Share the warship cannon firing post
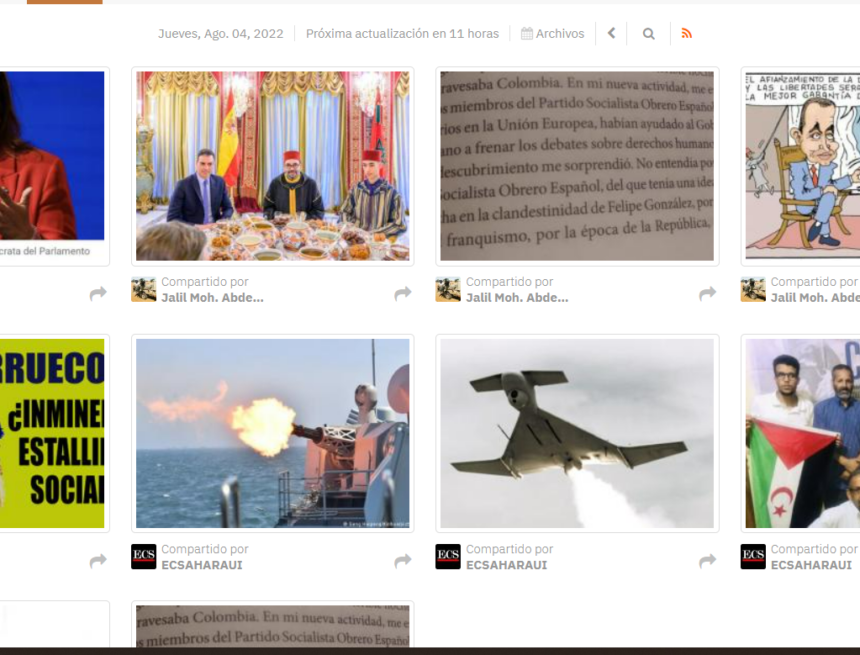Viewport: 860px width, 655px height. [402, 560]
